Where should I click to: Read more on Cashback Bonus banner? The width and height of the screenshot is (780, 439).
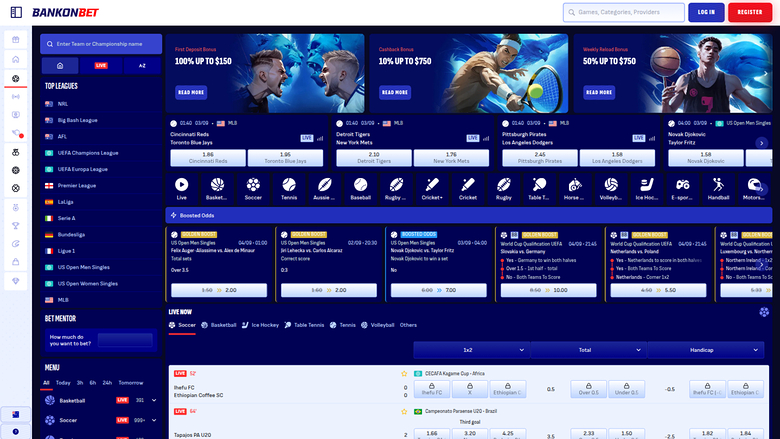395,92
